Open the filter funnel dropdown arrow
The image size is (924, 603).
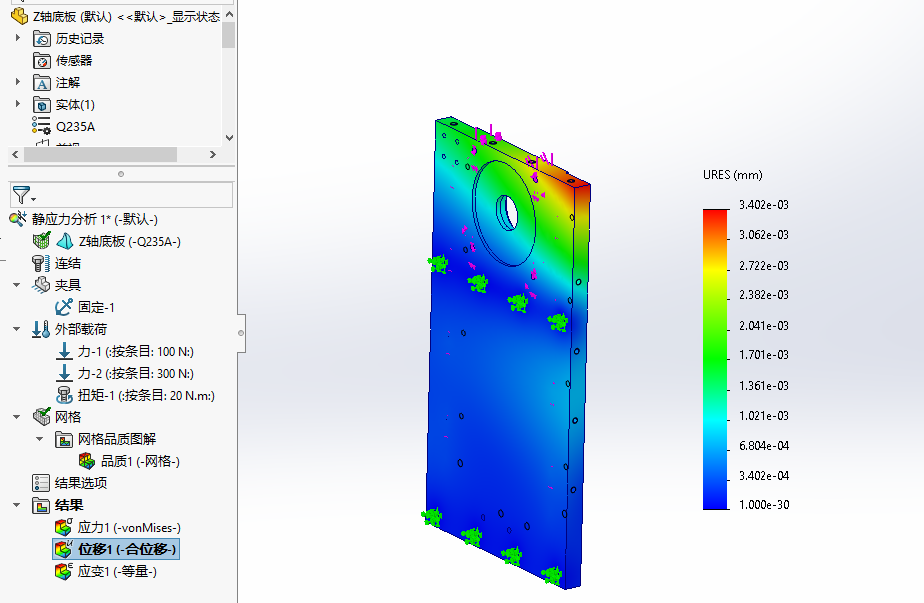tap(33, 199)
